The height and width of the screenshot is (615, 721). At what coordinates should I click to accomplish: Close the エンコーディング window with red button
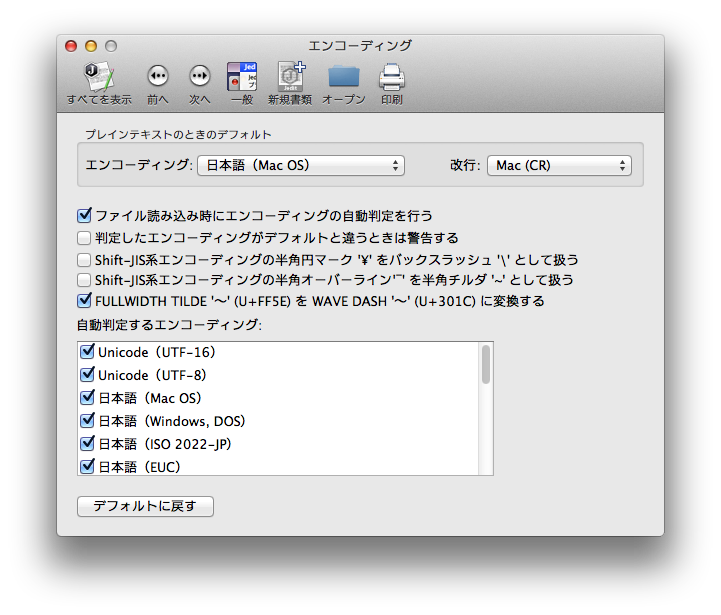[71, 46]
